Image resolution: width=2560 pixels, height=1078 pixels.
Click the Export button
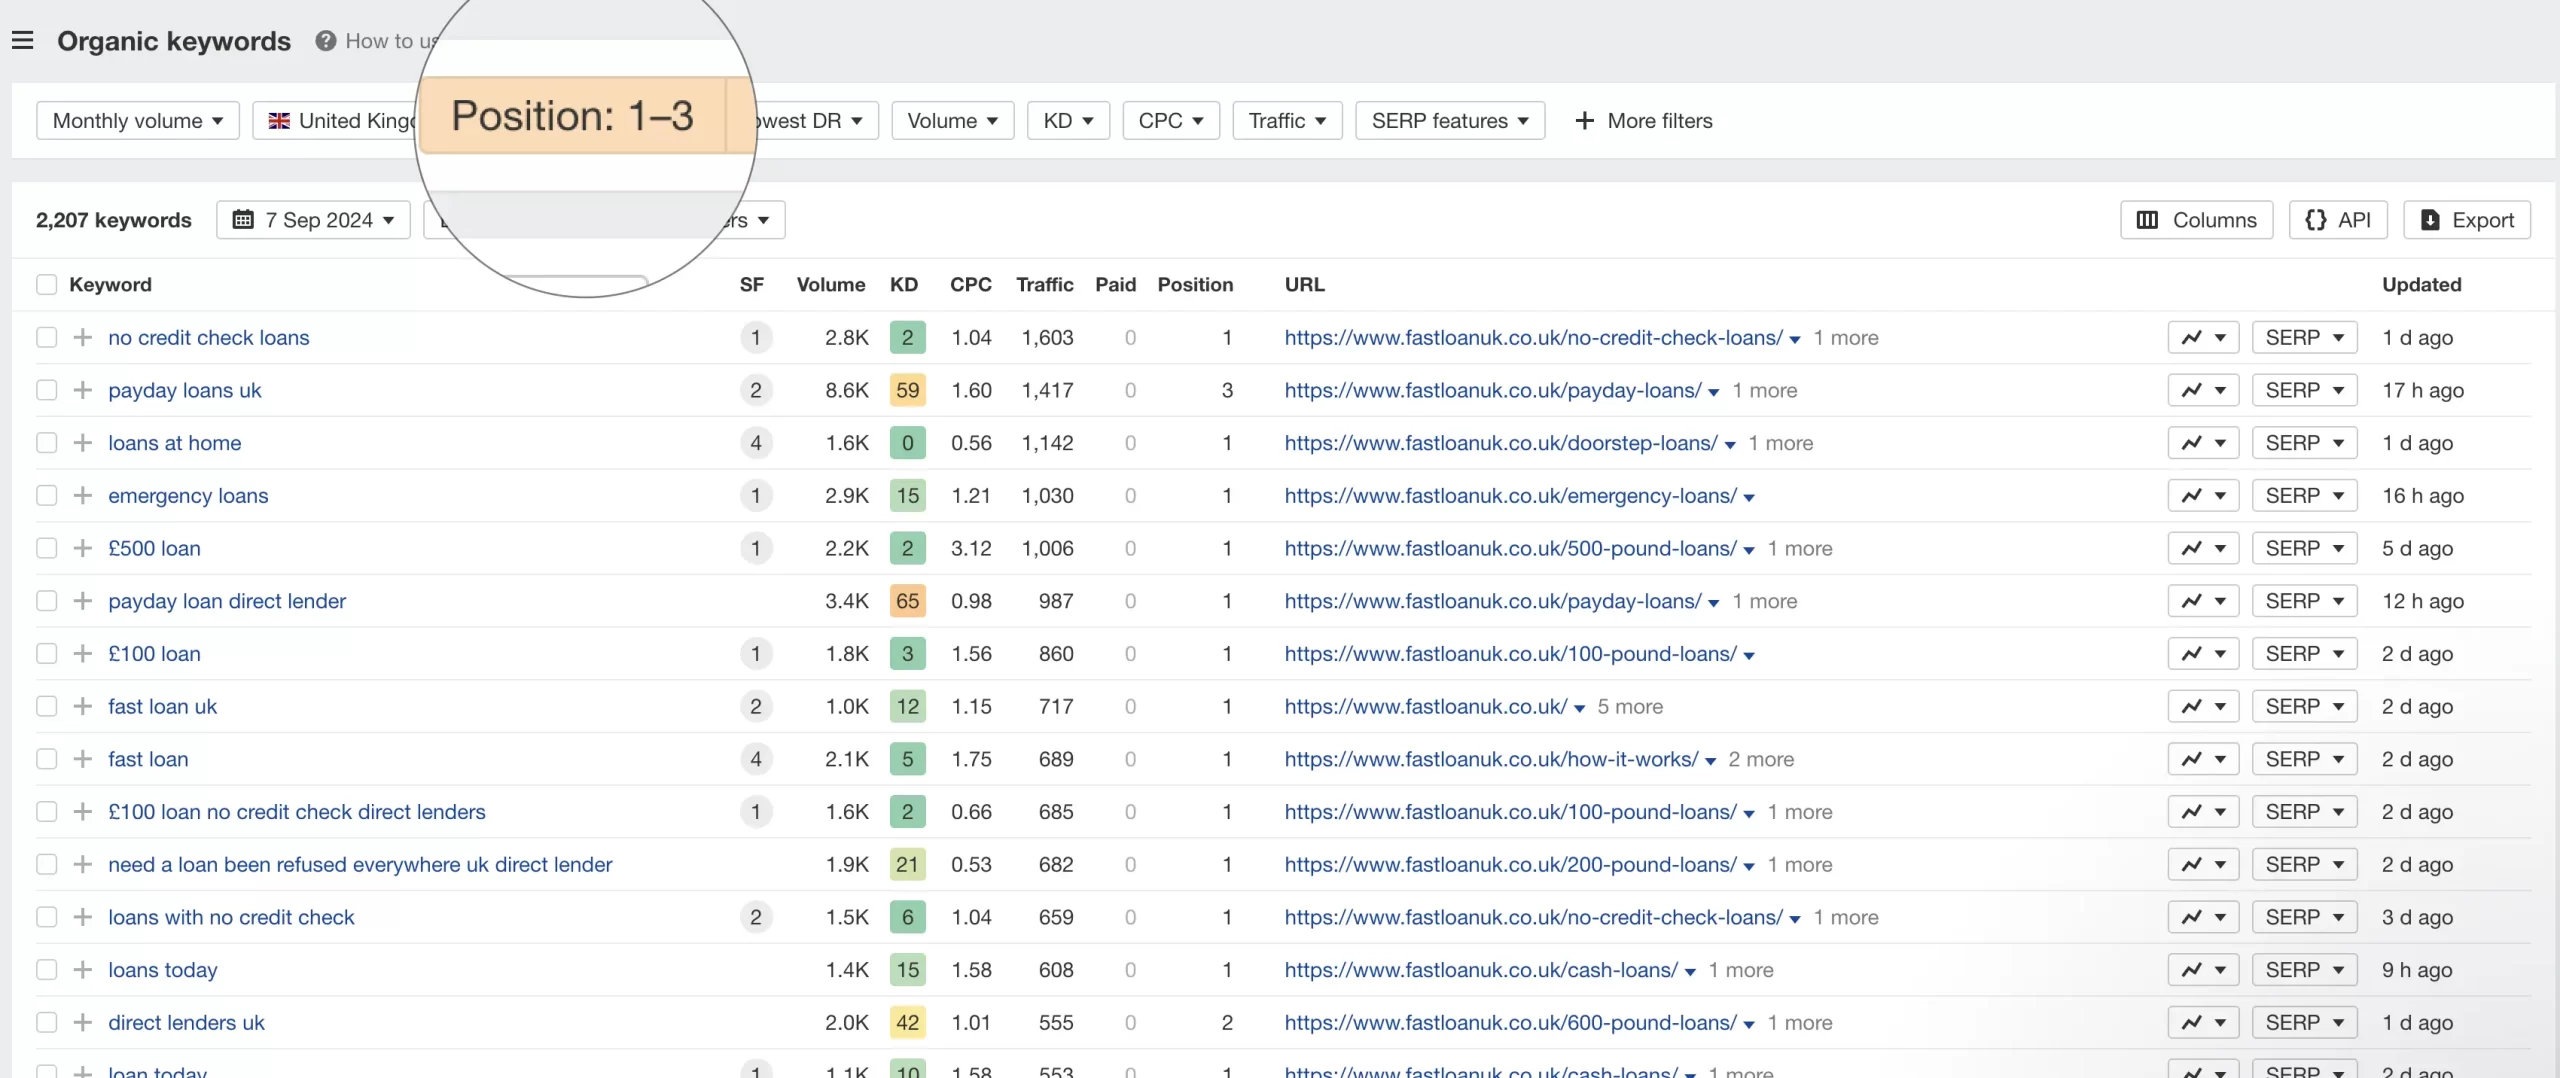[2467, 220]
